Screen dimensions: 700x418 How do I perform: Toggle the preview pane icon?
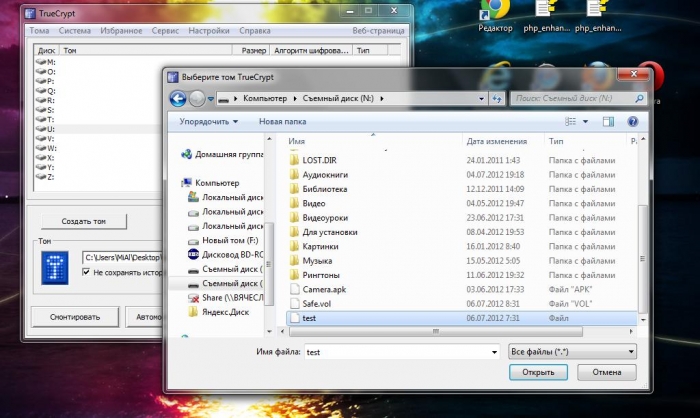point(607,122)
